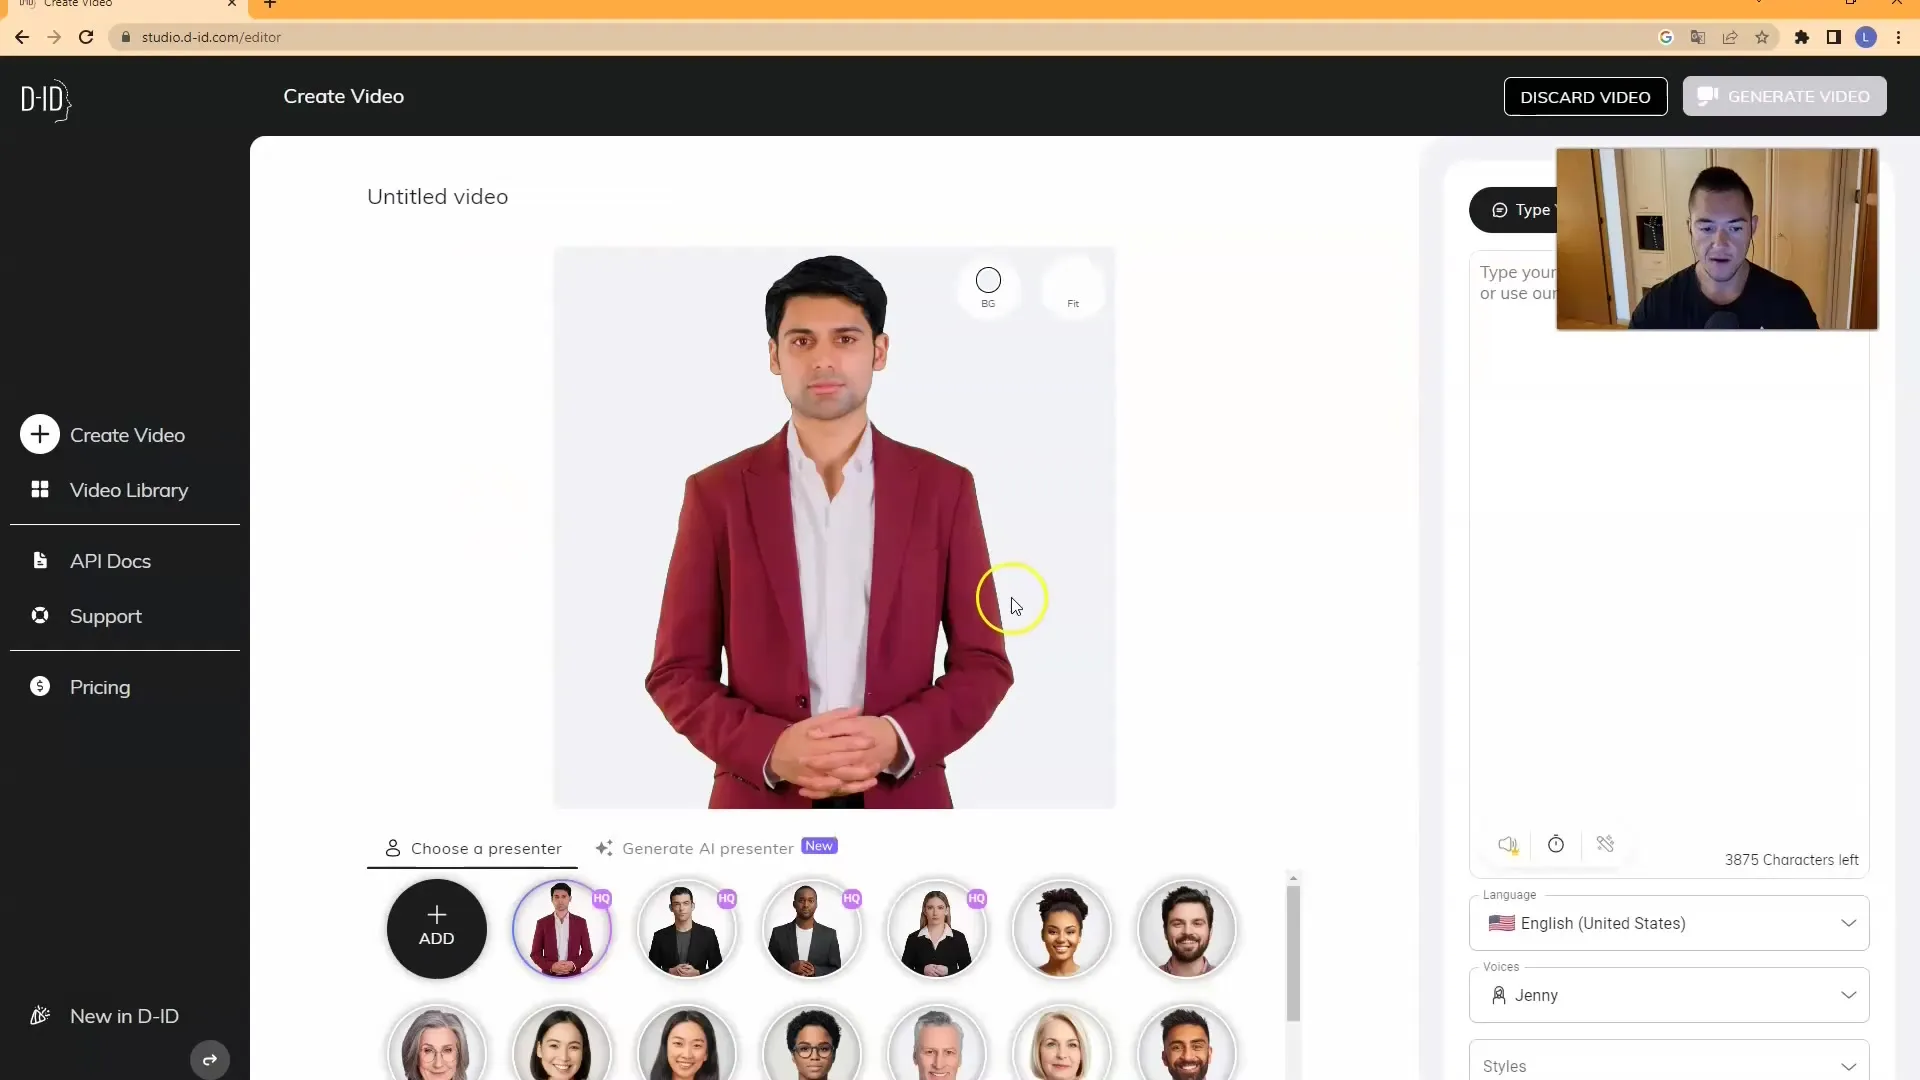Select the Create Video sidebar icon
1920x1080 pixels.
tap(40, 435)
